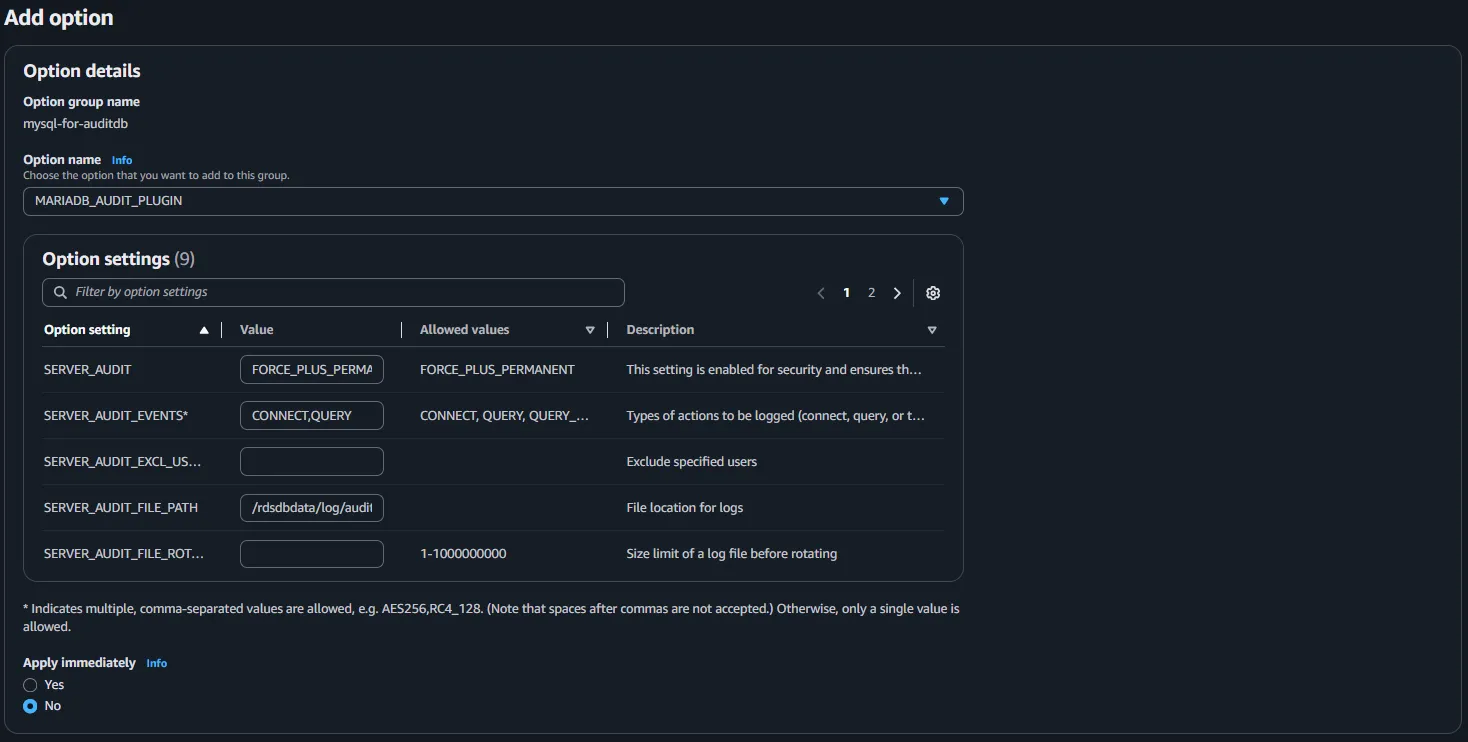This screenshot has width=1468, height=742.
Task: Click the SERVER_AUDIT_FILE_PATH value field
Action: (312, 507)
